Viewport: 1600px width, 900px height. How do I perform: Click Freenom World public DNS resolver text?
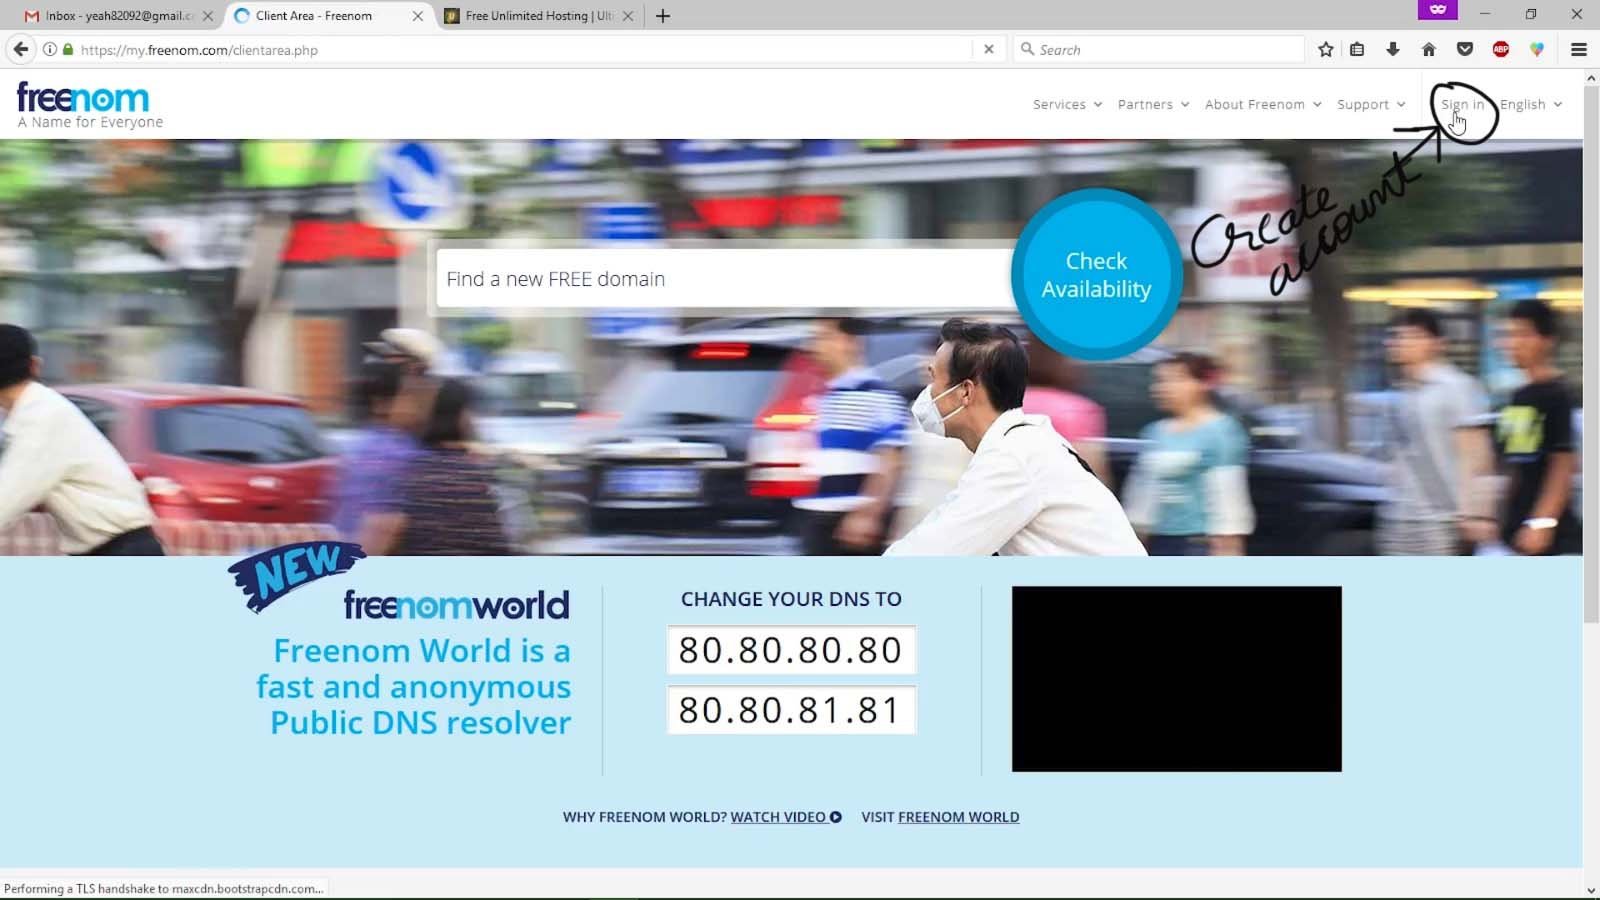pyautogui.click(x=414, y=687)
